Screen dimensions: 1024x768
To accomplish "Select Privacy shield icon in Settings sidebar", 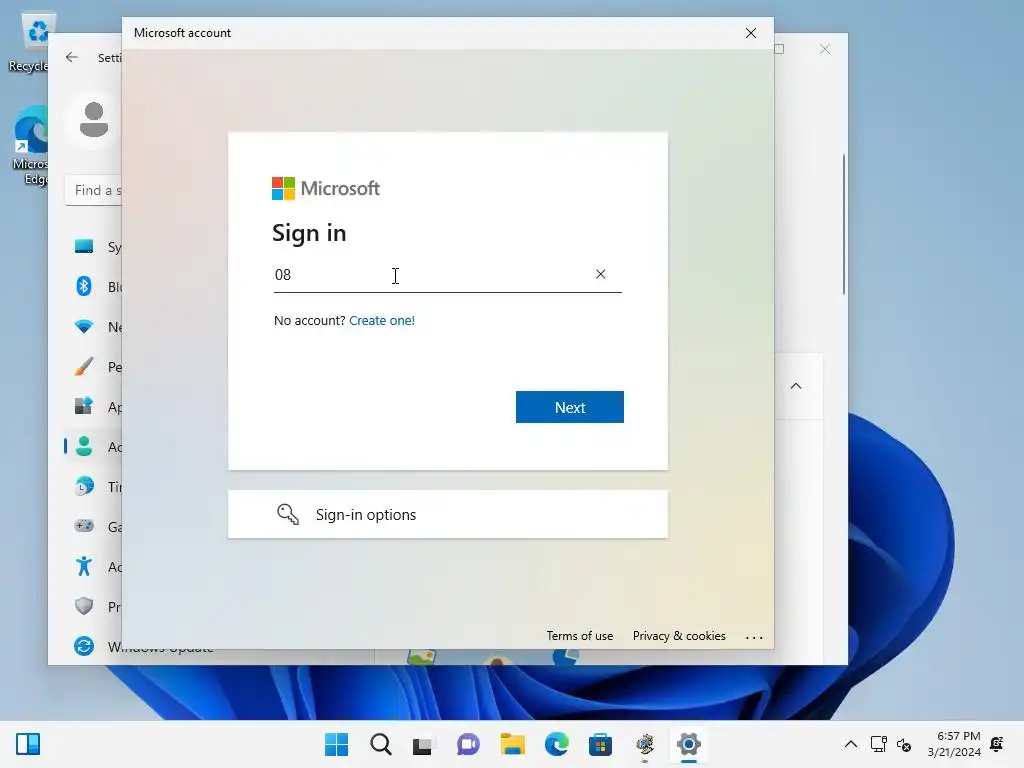I will click(84, 606).
